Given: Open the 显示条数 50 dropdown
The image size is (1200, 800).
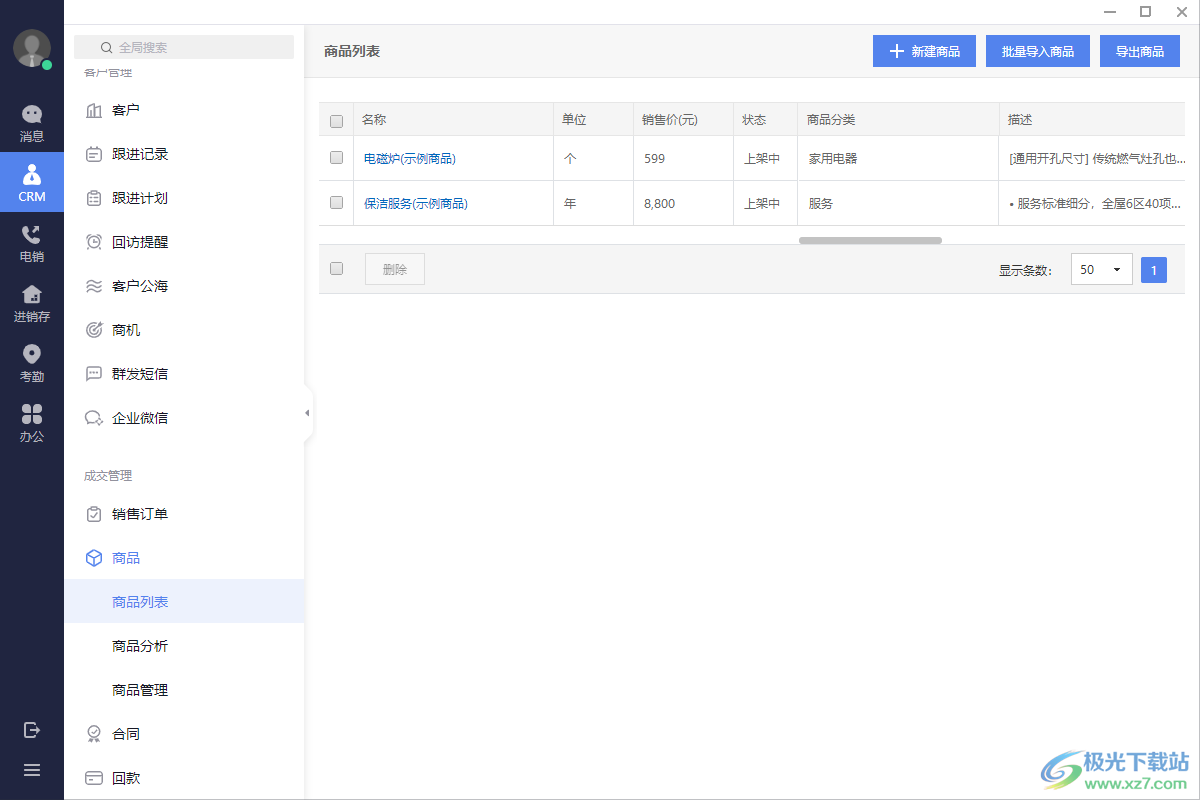Looking at the screenshot, I should tap(1102, 270).
